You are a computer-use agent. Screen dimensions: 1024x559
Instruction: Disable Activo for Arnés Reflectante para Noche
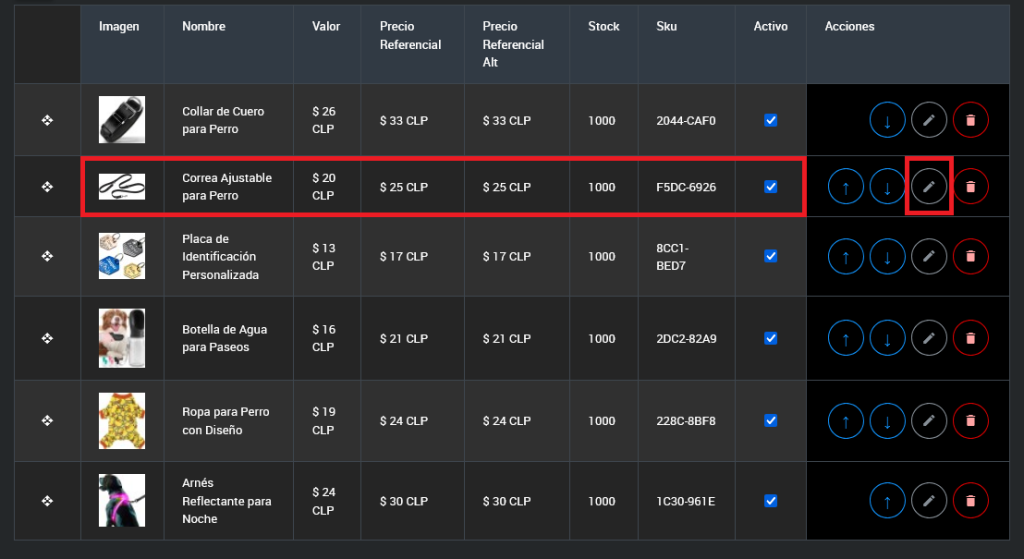click(x=770, y=500)
